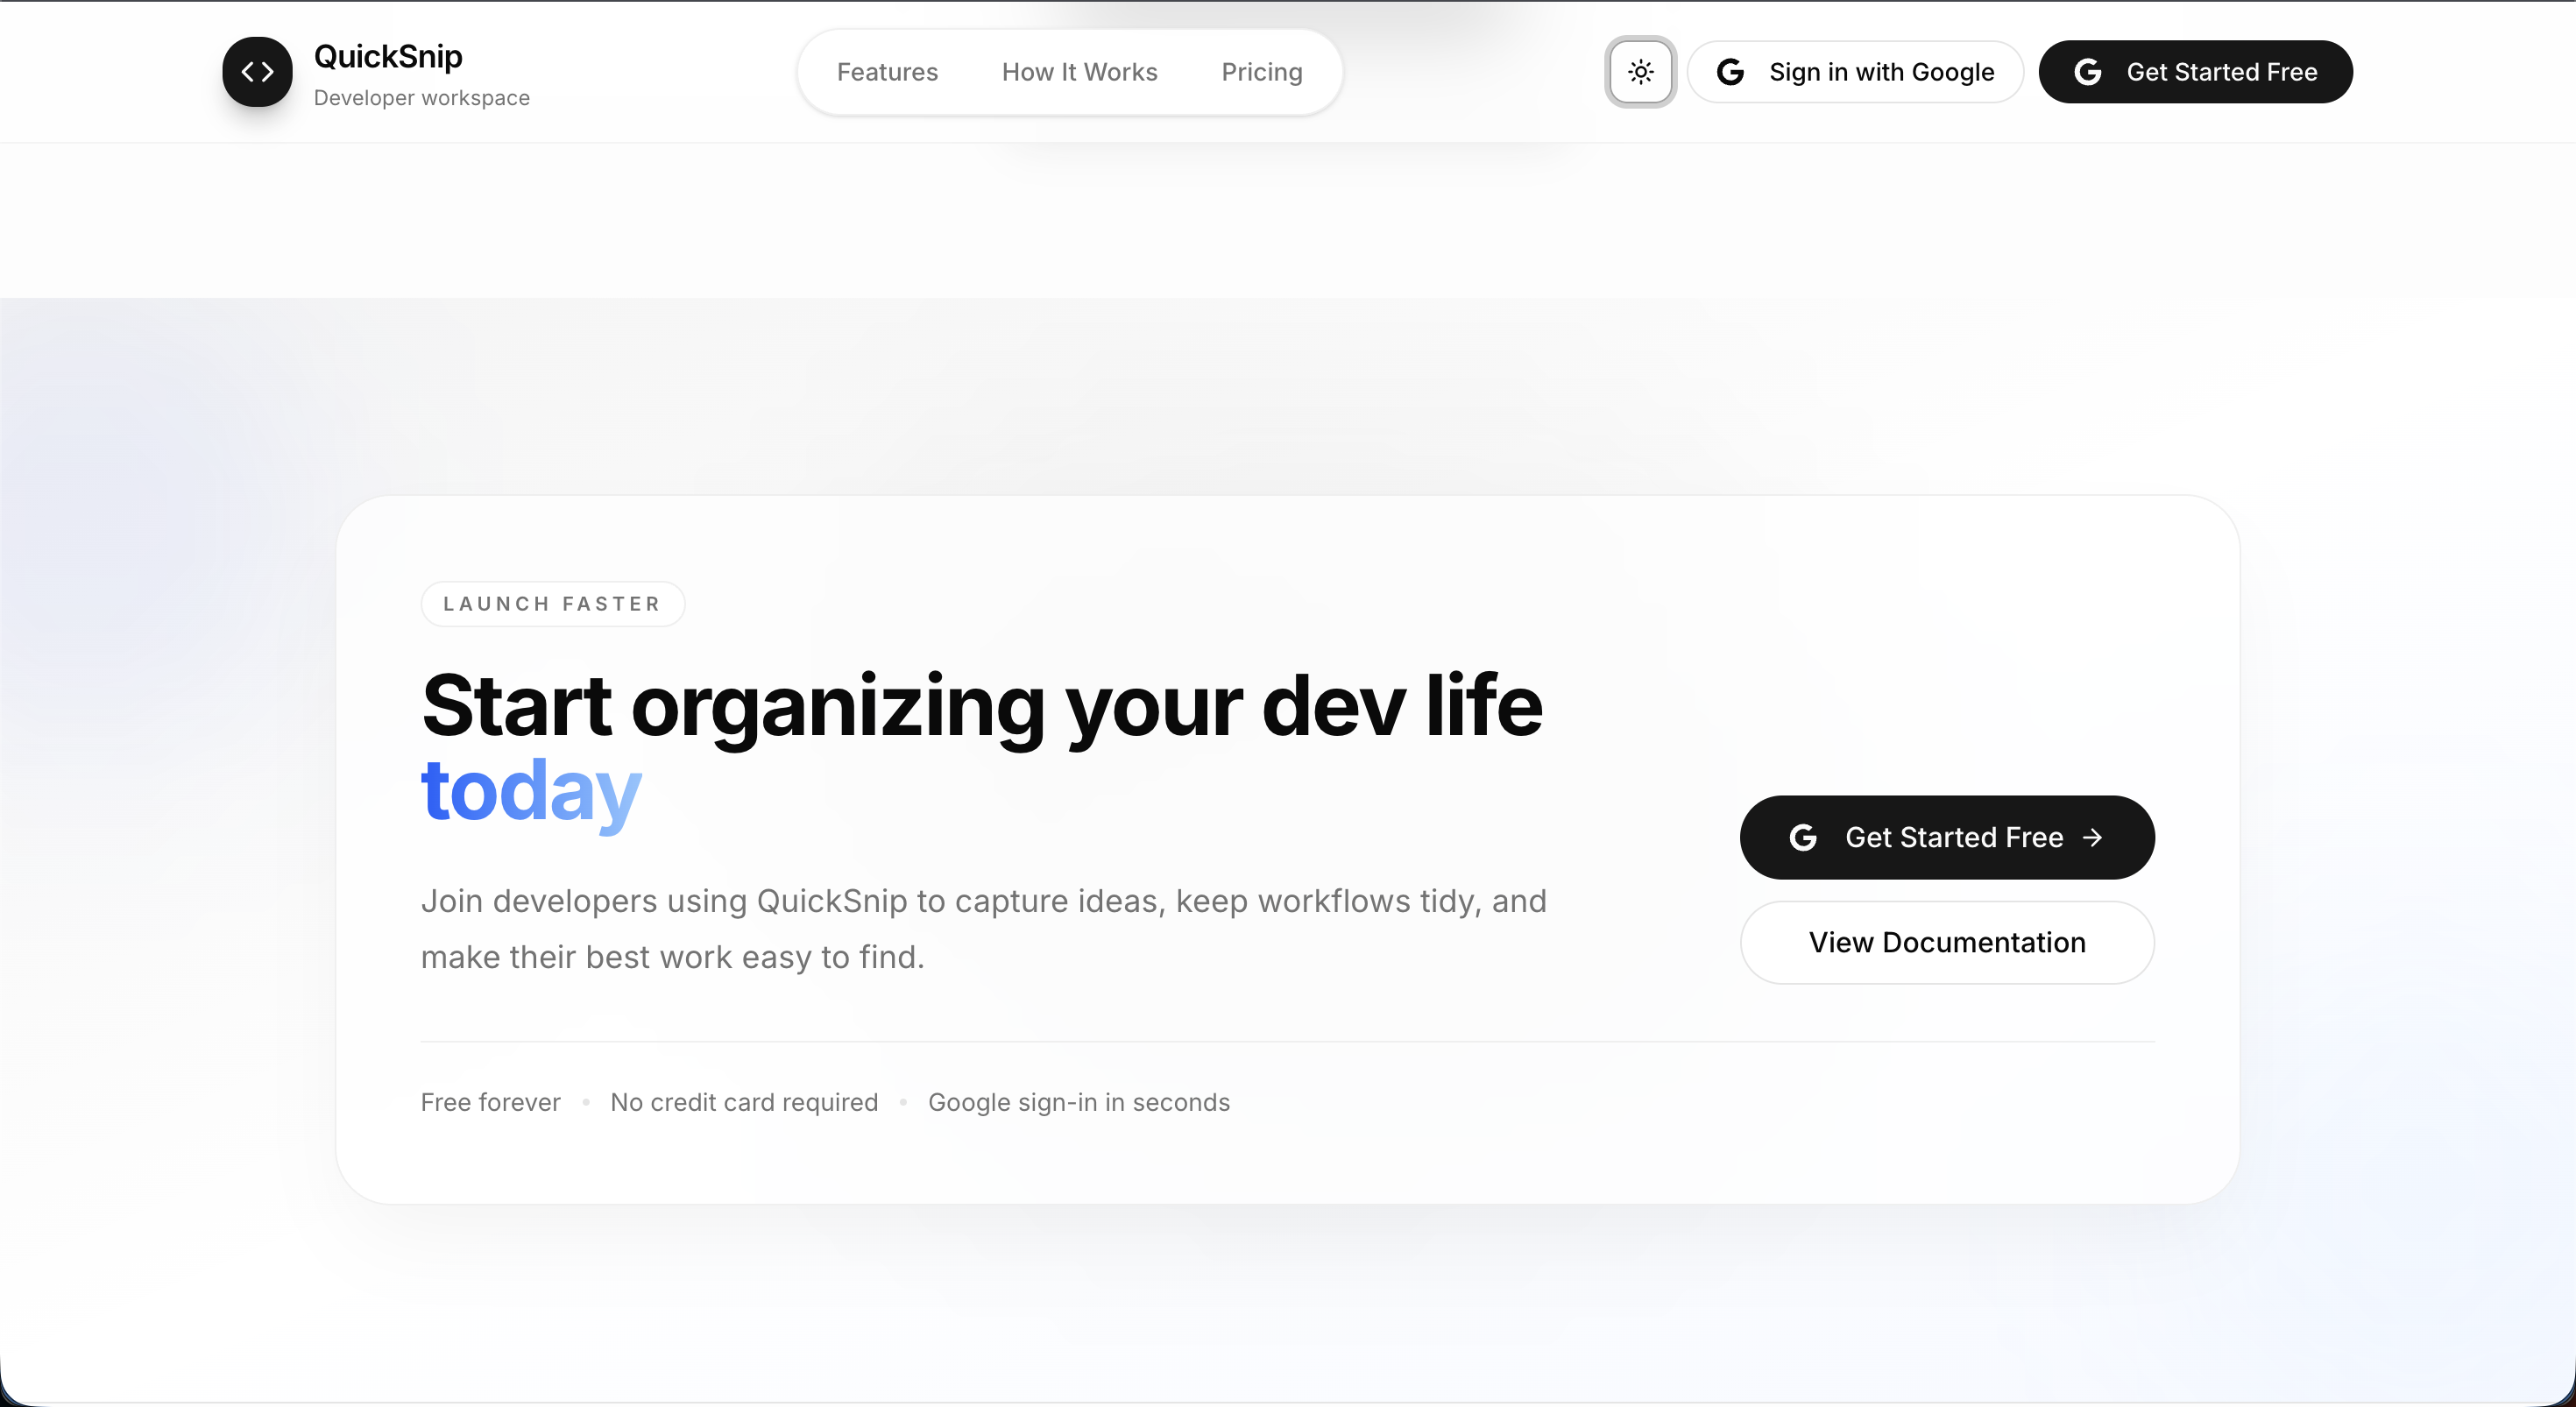Click the 'Join developers using QuickSnip' paragraph

click(984, 929)
